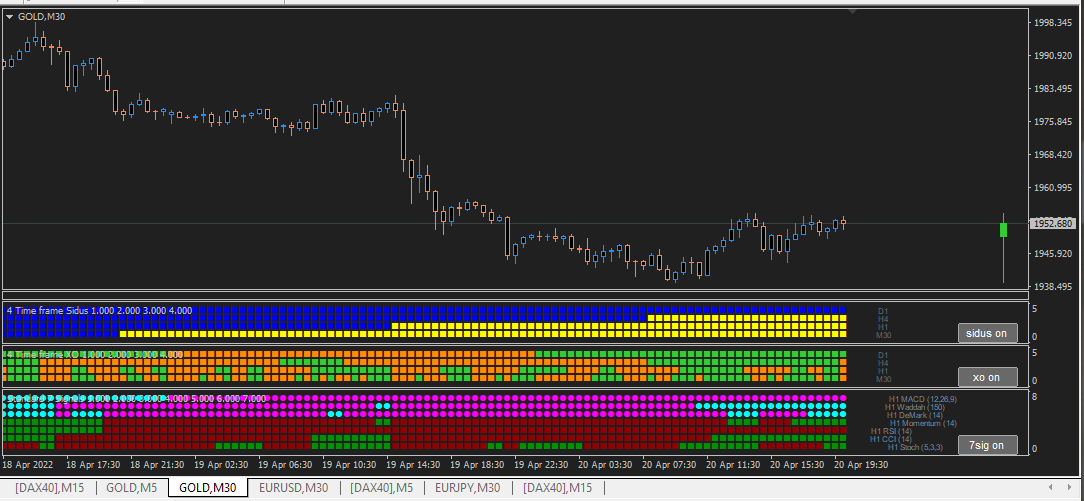The height and width of the screenshot is (501, 1084).
Task: Switch to the EURJPY,M30 tab
Action: click(x=467, y=488)
